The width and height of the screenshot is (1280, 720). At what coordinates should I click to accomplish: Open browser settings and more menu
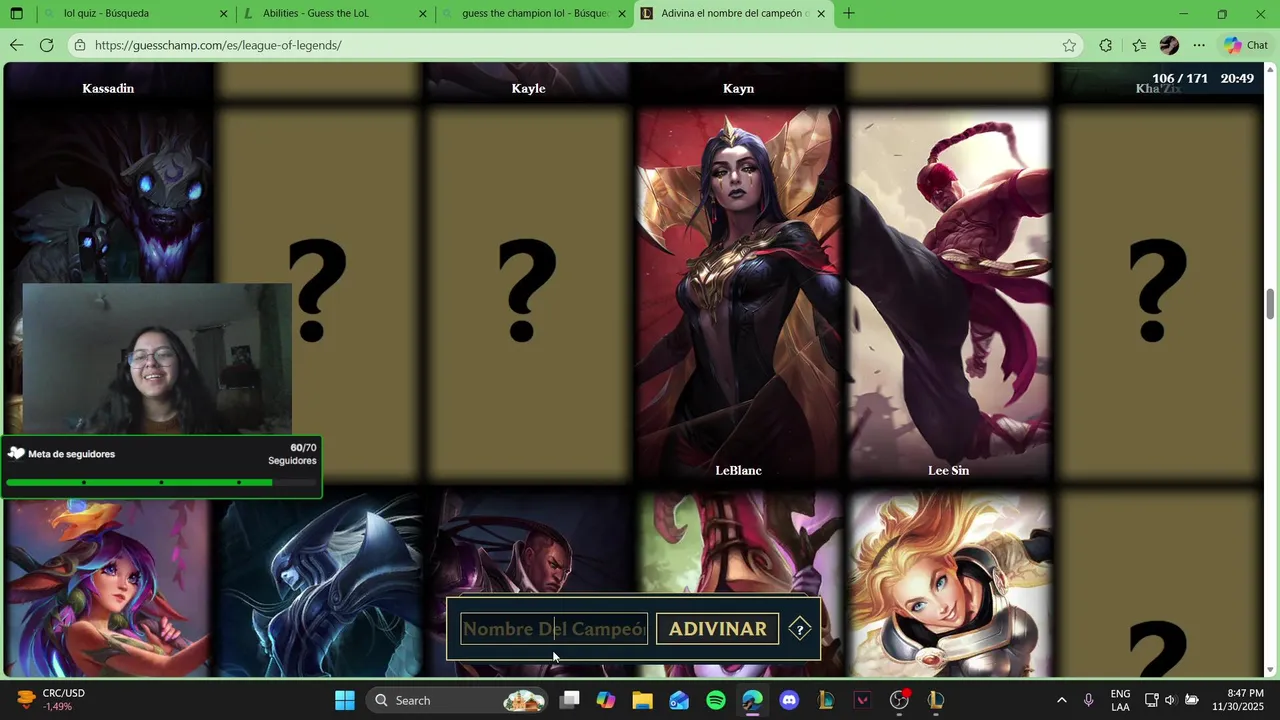click(x=1199, y=45)
